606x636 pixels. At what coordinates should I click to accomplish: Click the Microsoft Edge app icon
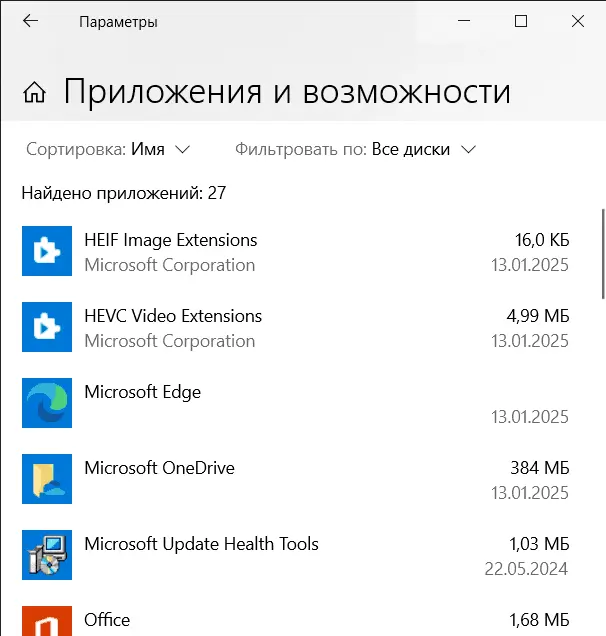pos(47,403)
